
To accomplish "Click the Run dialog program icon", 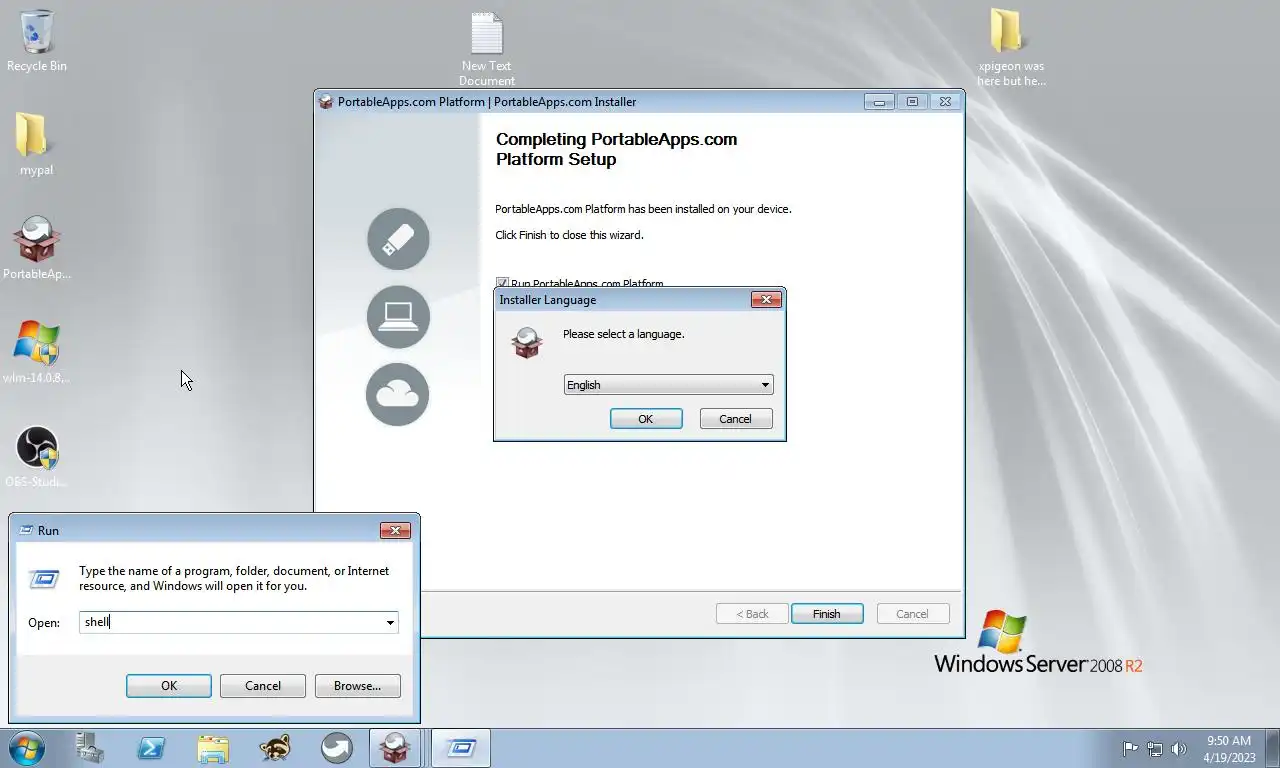I will click(44, 579).
